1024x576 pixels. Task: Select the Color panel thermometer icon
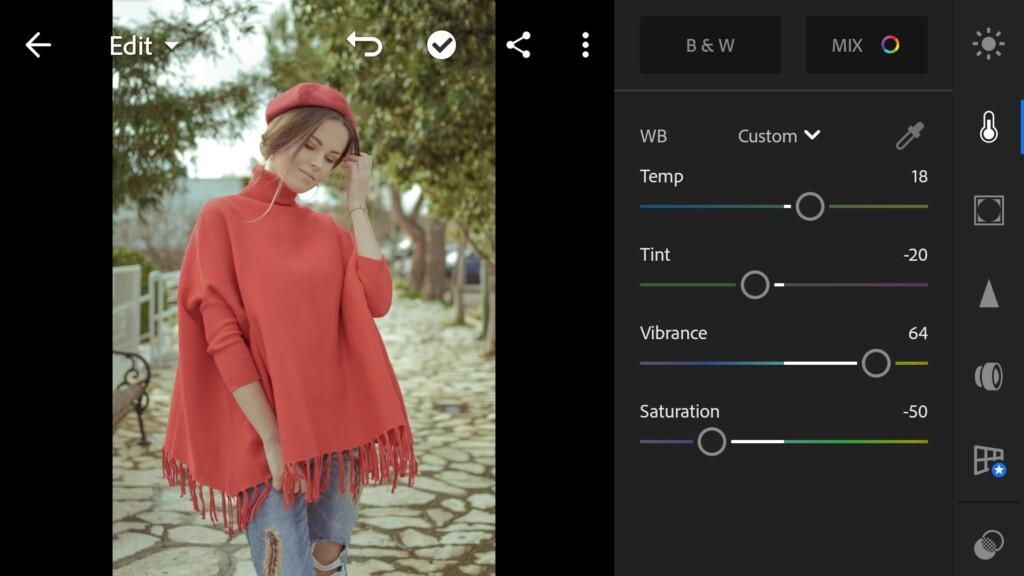988,127
